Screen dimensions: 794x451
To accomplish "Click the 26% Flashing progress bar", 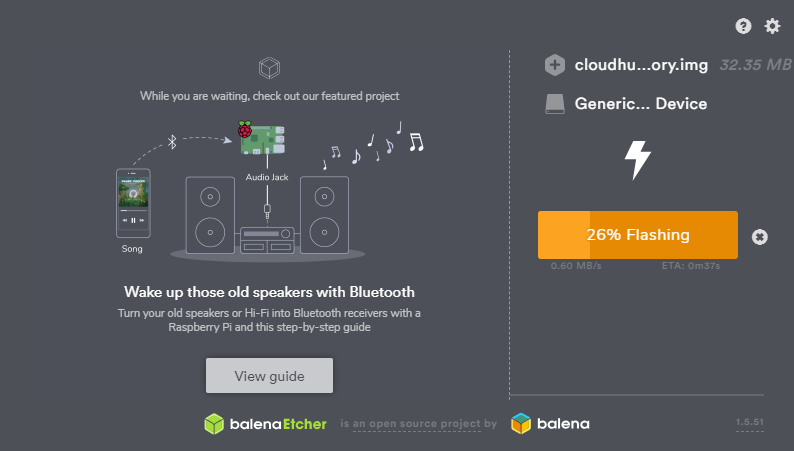I will (x=638, y=235).
